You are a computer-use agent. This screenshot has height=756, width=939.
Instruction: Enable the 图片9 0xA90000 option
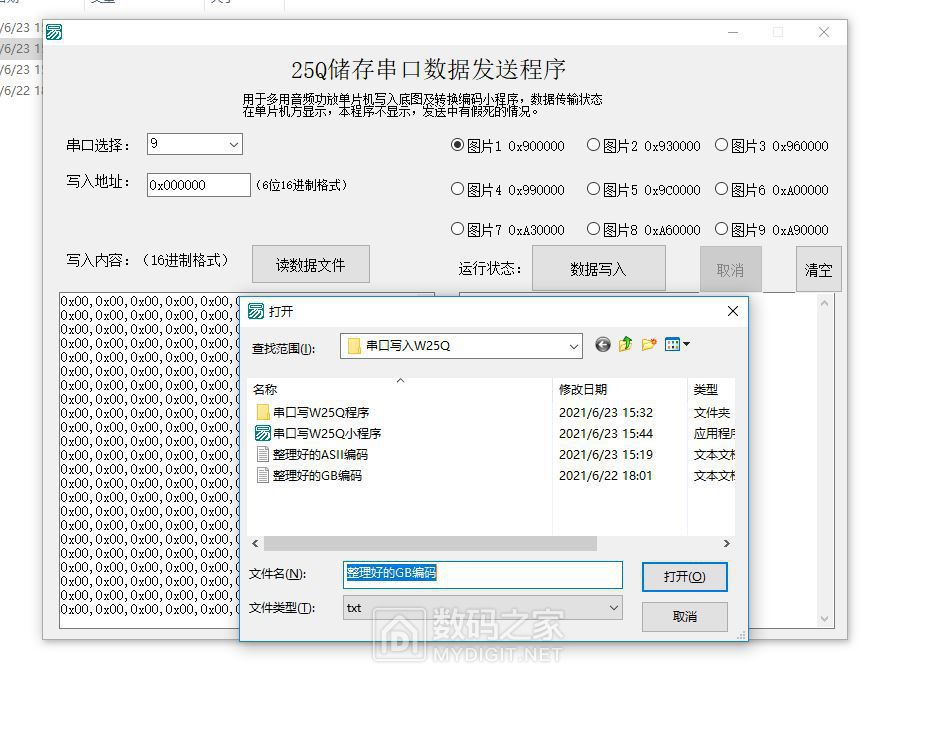722,229
